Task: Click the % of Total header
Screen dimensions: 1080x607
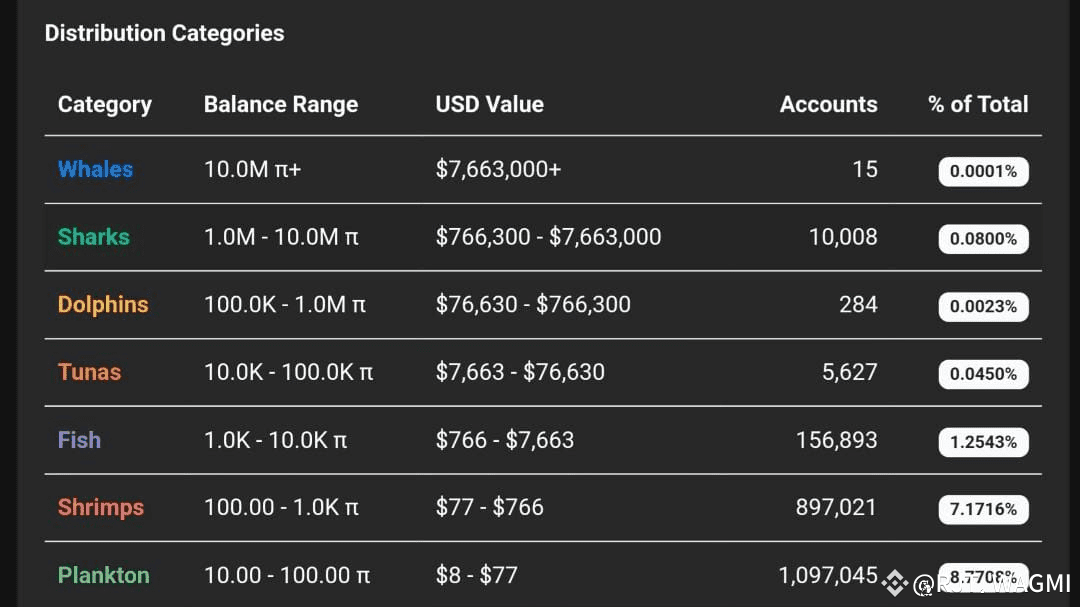Action: tap(978, 104)
